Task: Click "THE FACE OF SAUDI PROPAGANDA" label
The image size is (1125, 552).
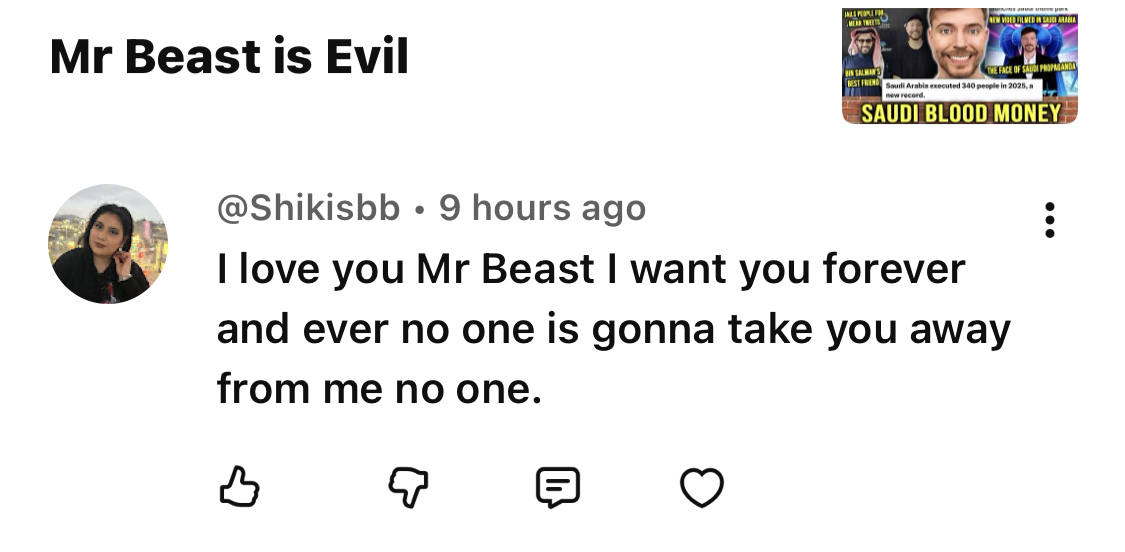Action: click(1030, 70)
